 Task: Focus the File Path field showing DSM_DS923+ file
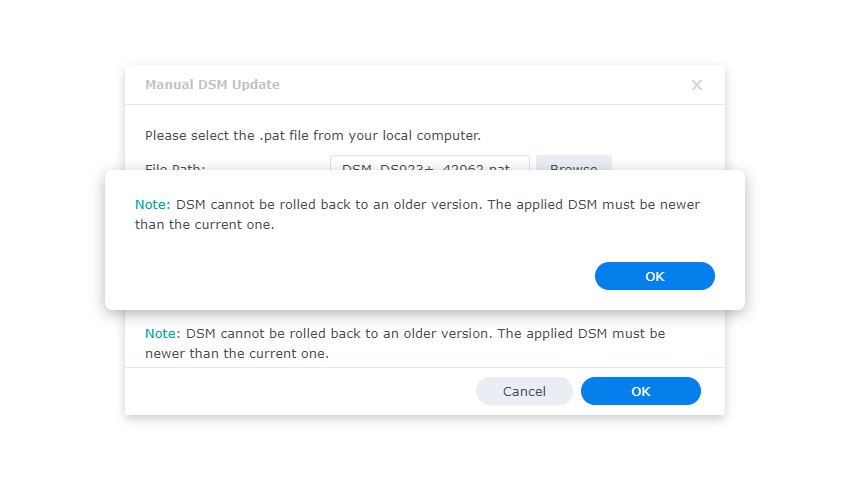click(430, 163)
